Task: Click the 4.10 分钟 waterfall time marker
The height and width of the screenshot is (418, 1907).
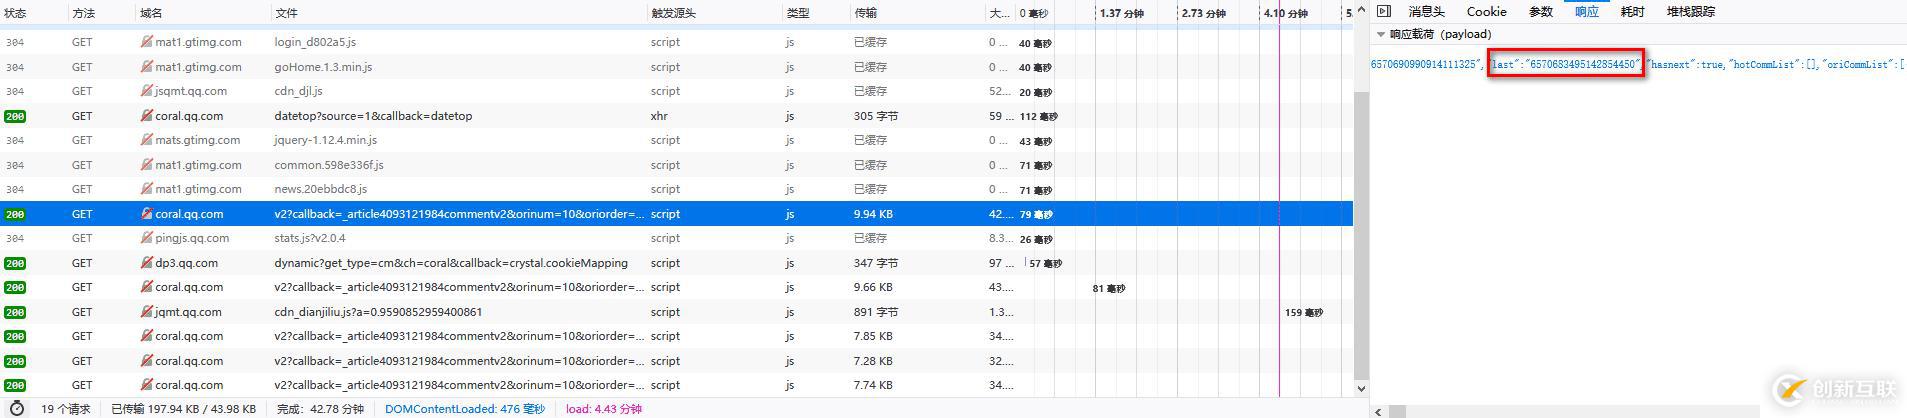Action: (x=1285, y=13)
